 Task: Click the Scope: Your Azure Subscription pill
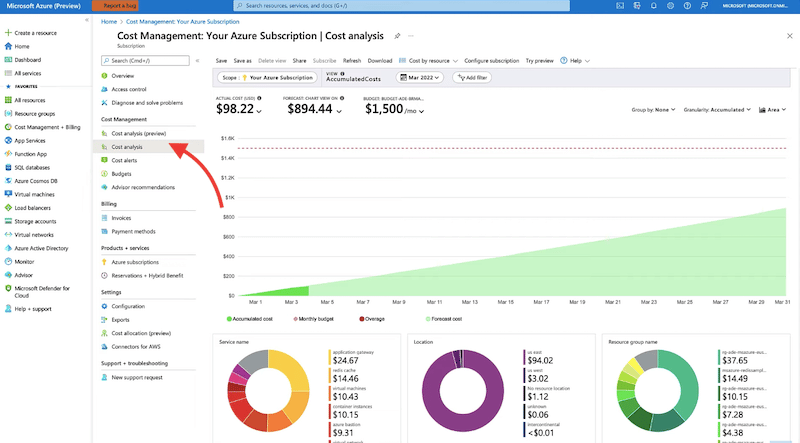(x=267, y=78)
